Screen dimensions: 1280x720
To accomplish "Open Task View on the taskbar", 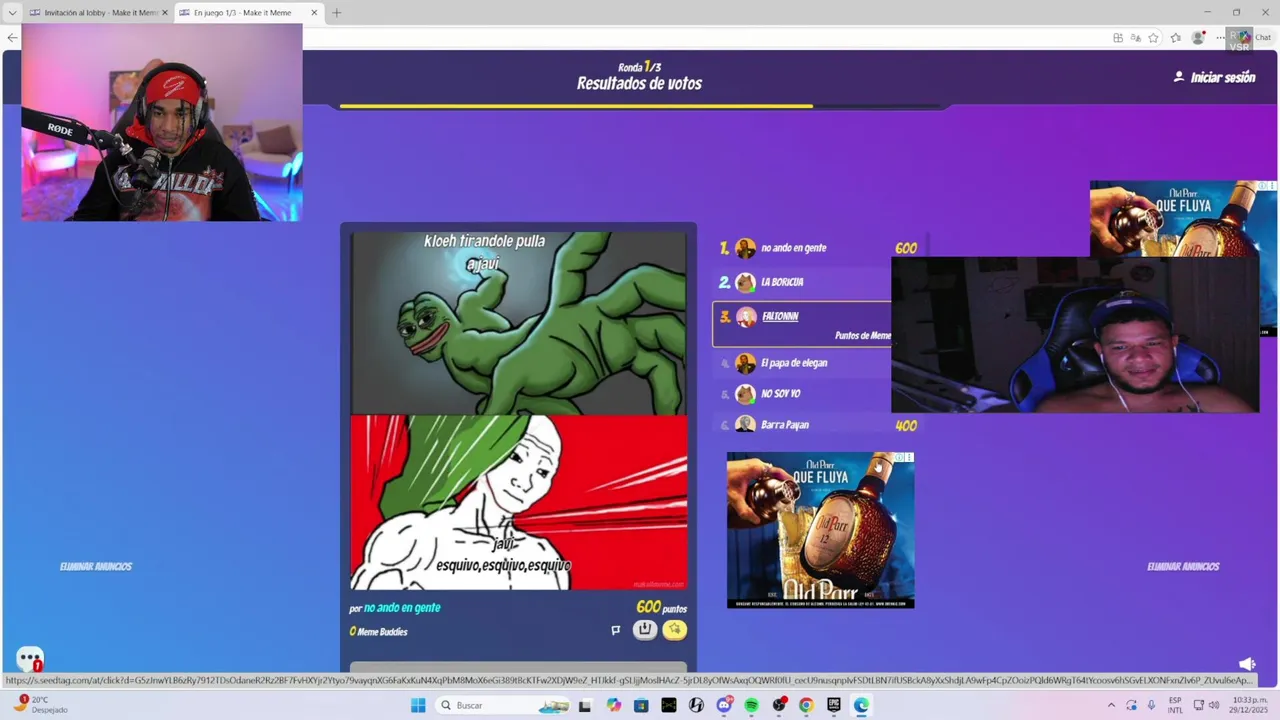I will point(585,705).
